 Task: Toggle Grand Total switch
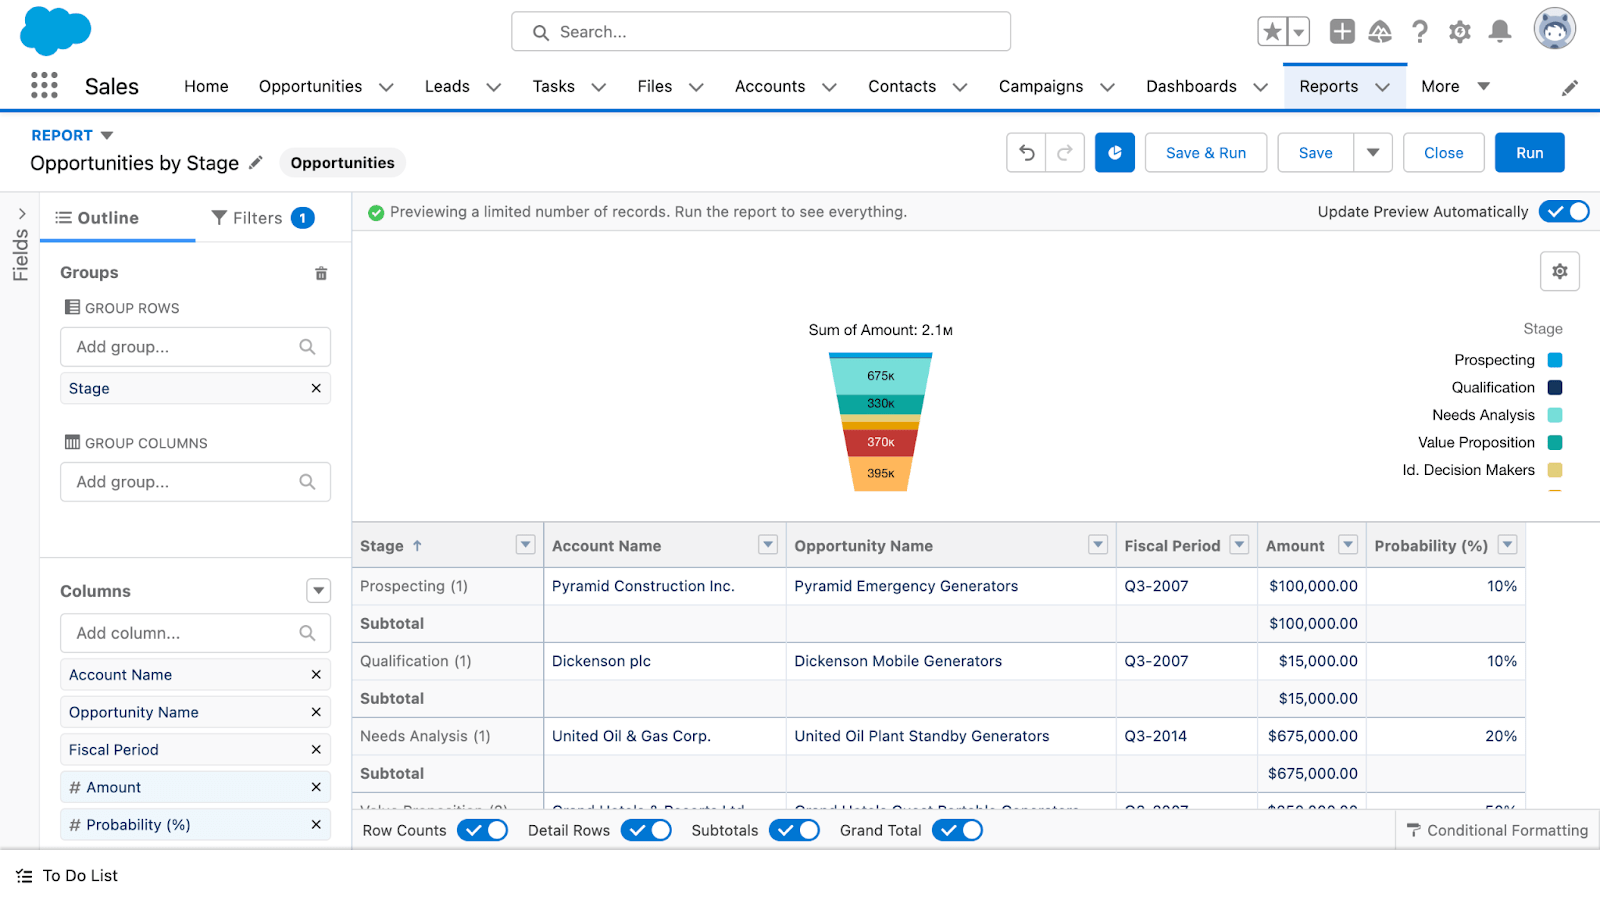(958, 830)
